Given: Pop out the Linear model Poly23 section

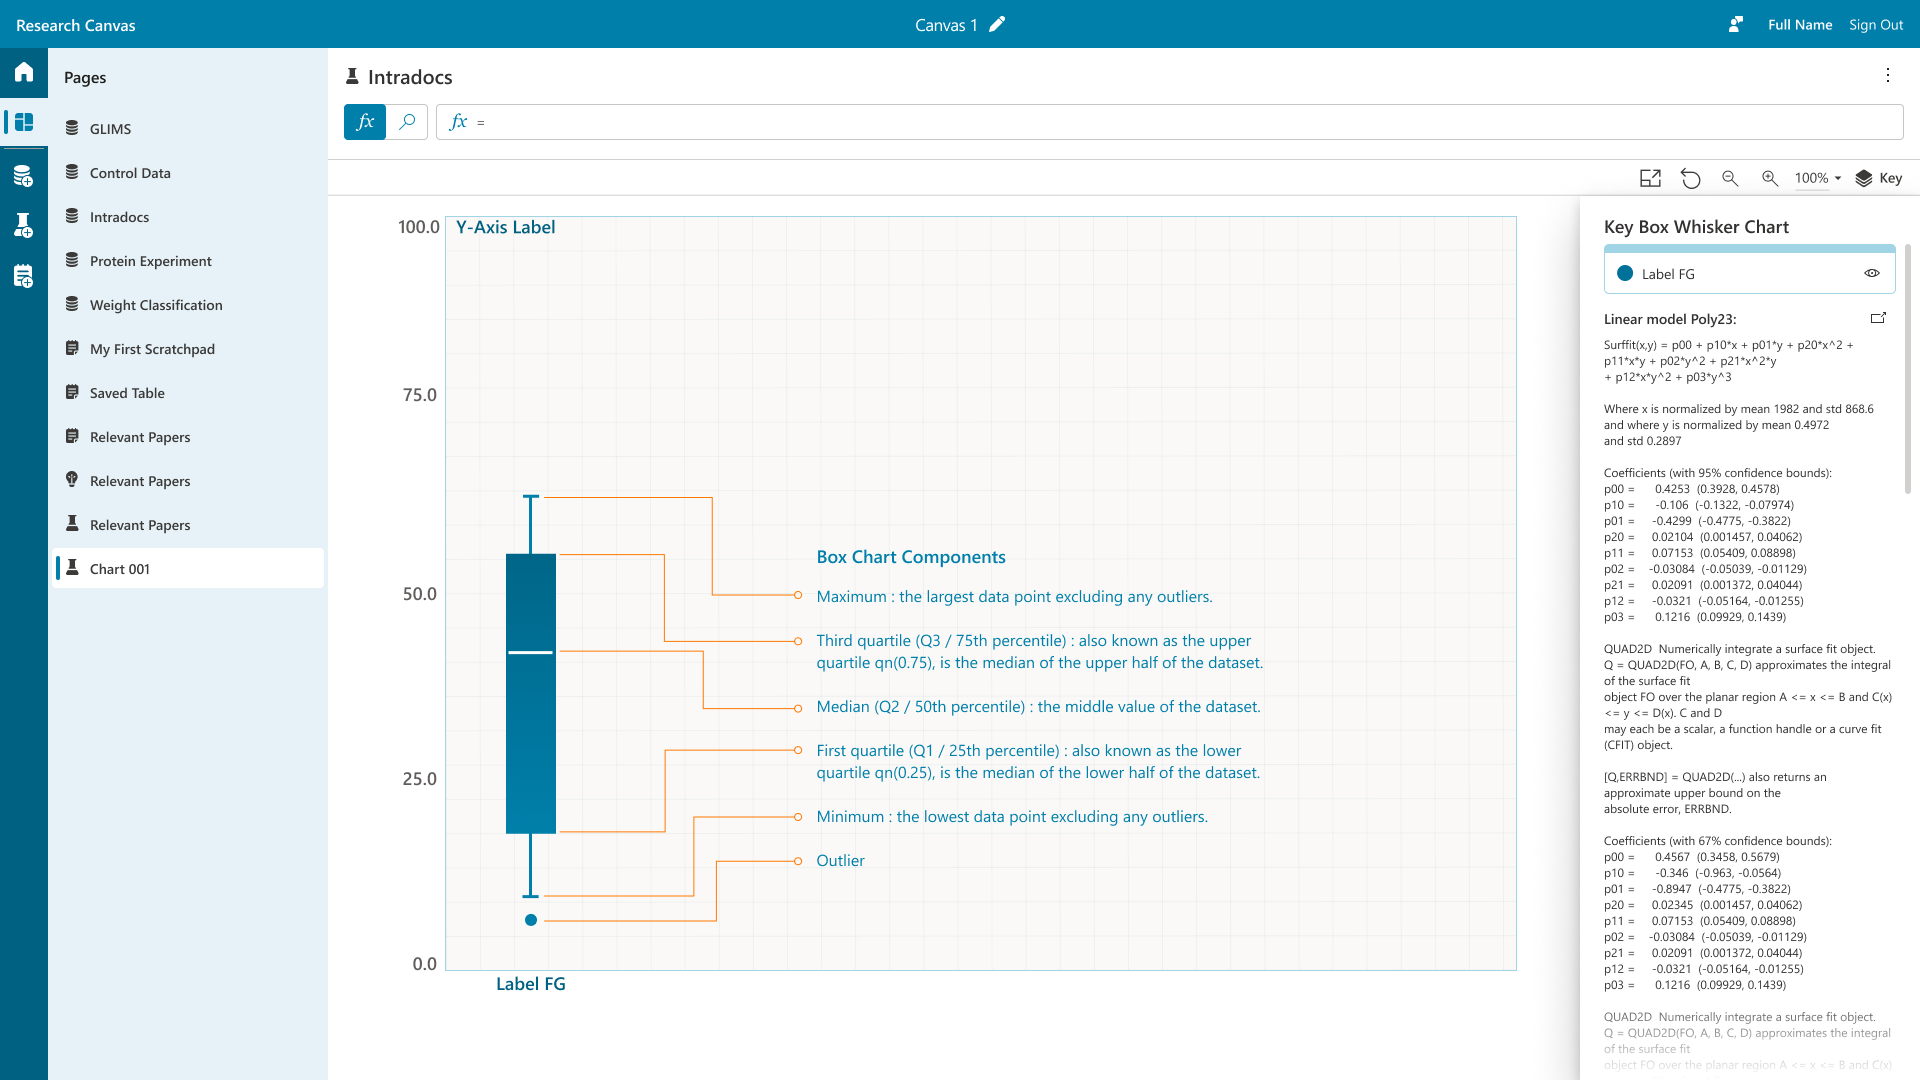Looking at the screenshot, I should click(1878, 318).
